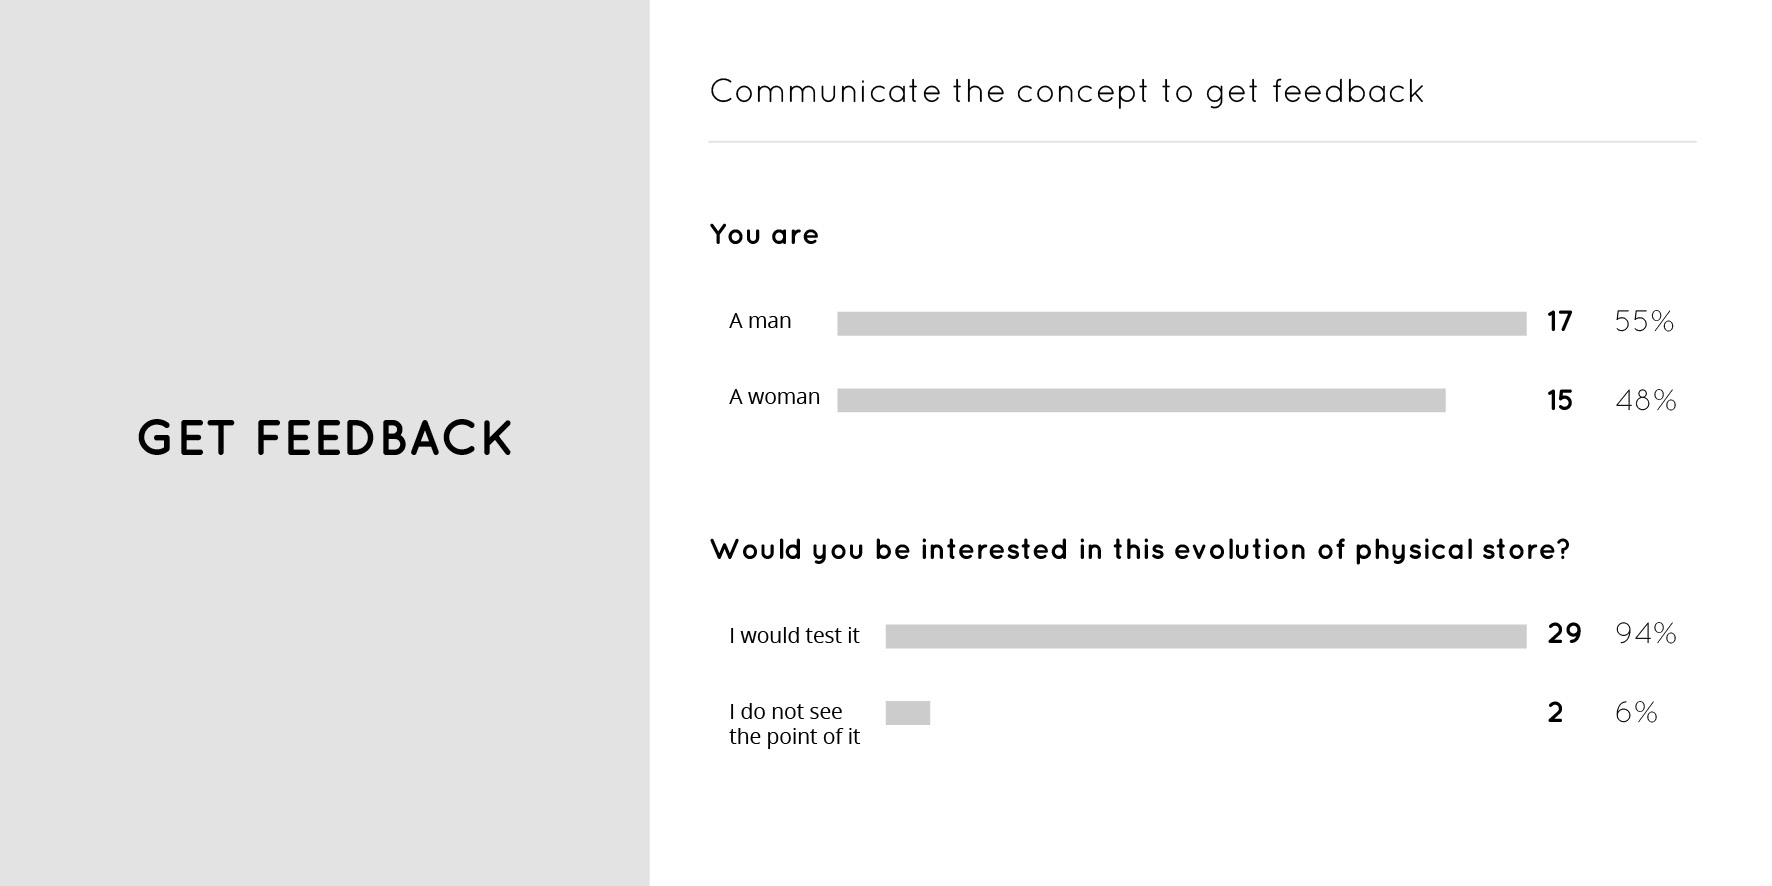Select the 'A man' response bar
The image size is (1772, 886).
point(1182,323)
